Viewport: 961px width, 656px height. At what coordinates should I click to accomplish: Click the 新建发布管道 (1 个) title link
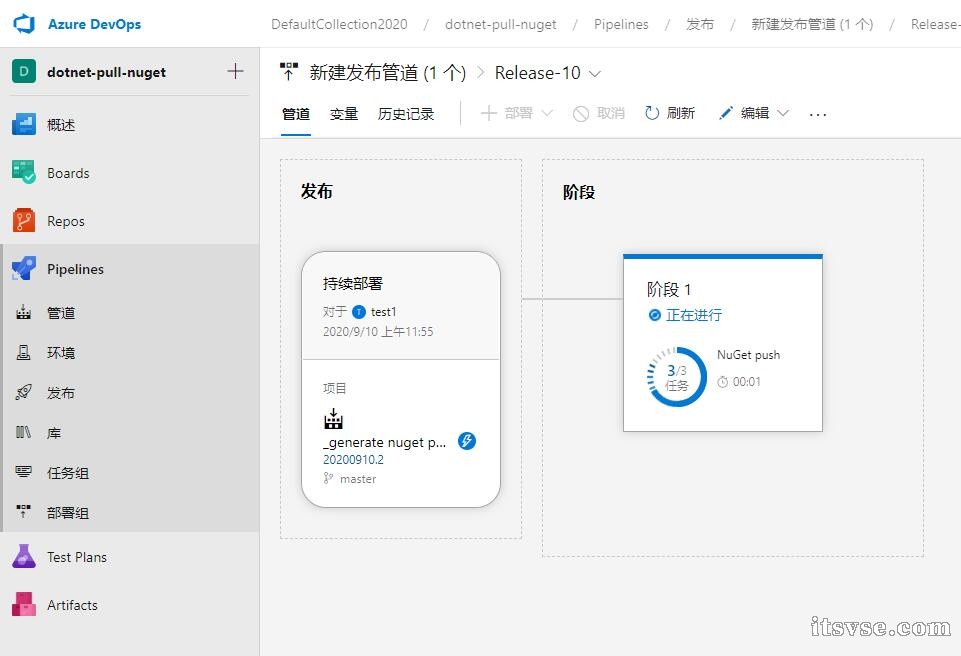click(387, 73)
